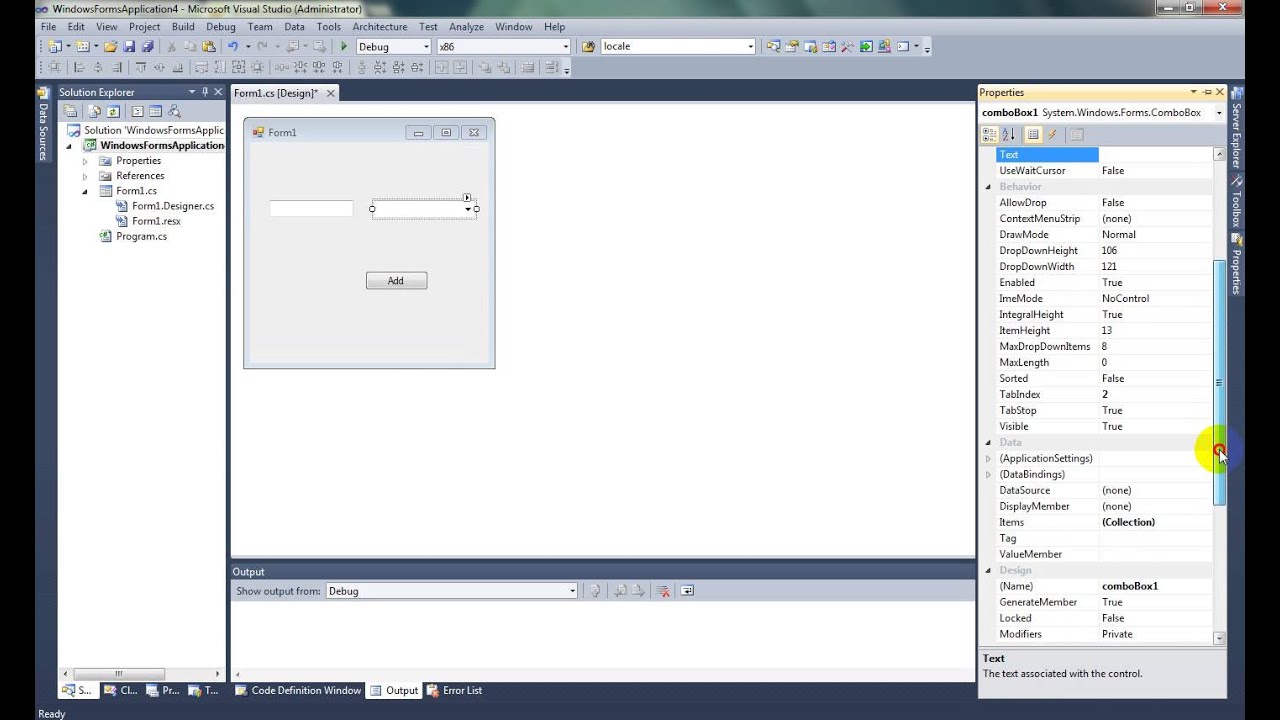This screenshot has height=720, width=1280.
Task: Click the Save All icon
Action: (x=148, y=46)
